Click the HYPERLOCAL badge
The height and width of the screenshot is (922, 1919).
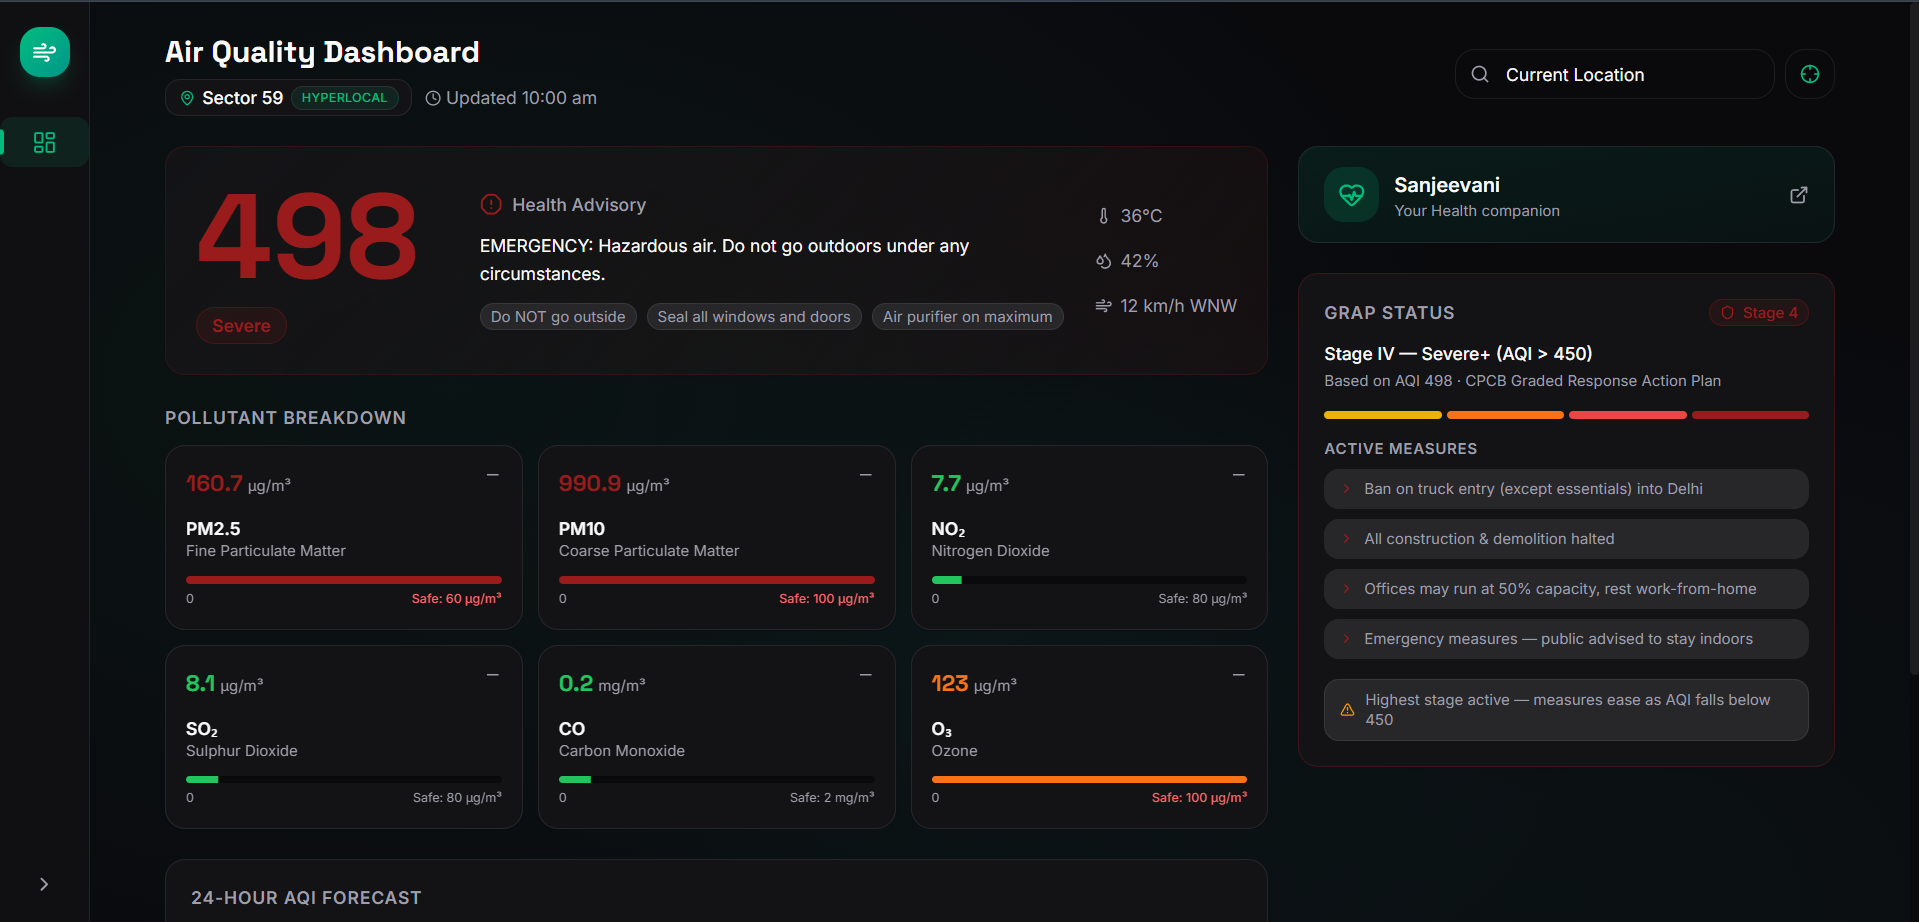coord(344,98)
